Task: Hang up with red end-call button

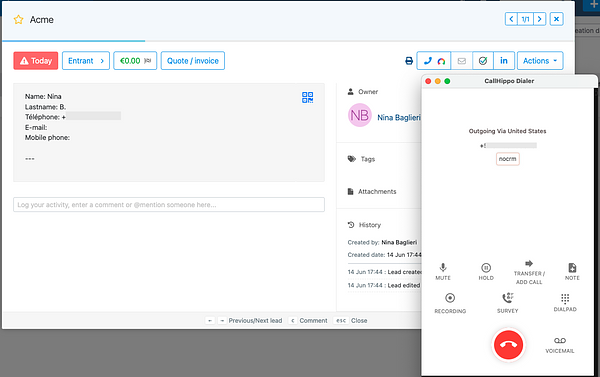Action: (508, 345)
